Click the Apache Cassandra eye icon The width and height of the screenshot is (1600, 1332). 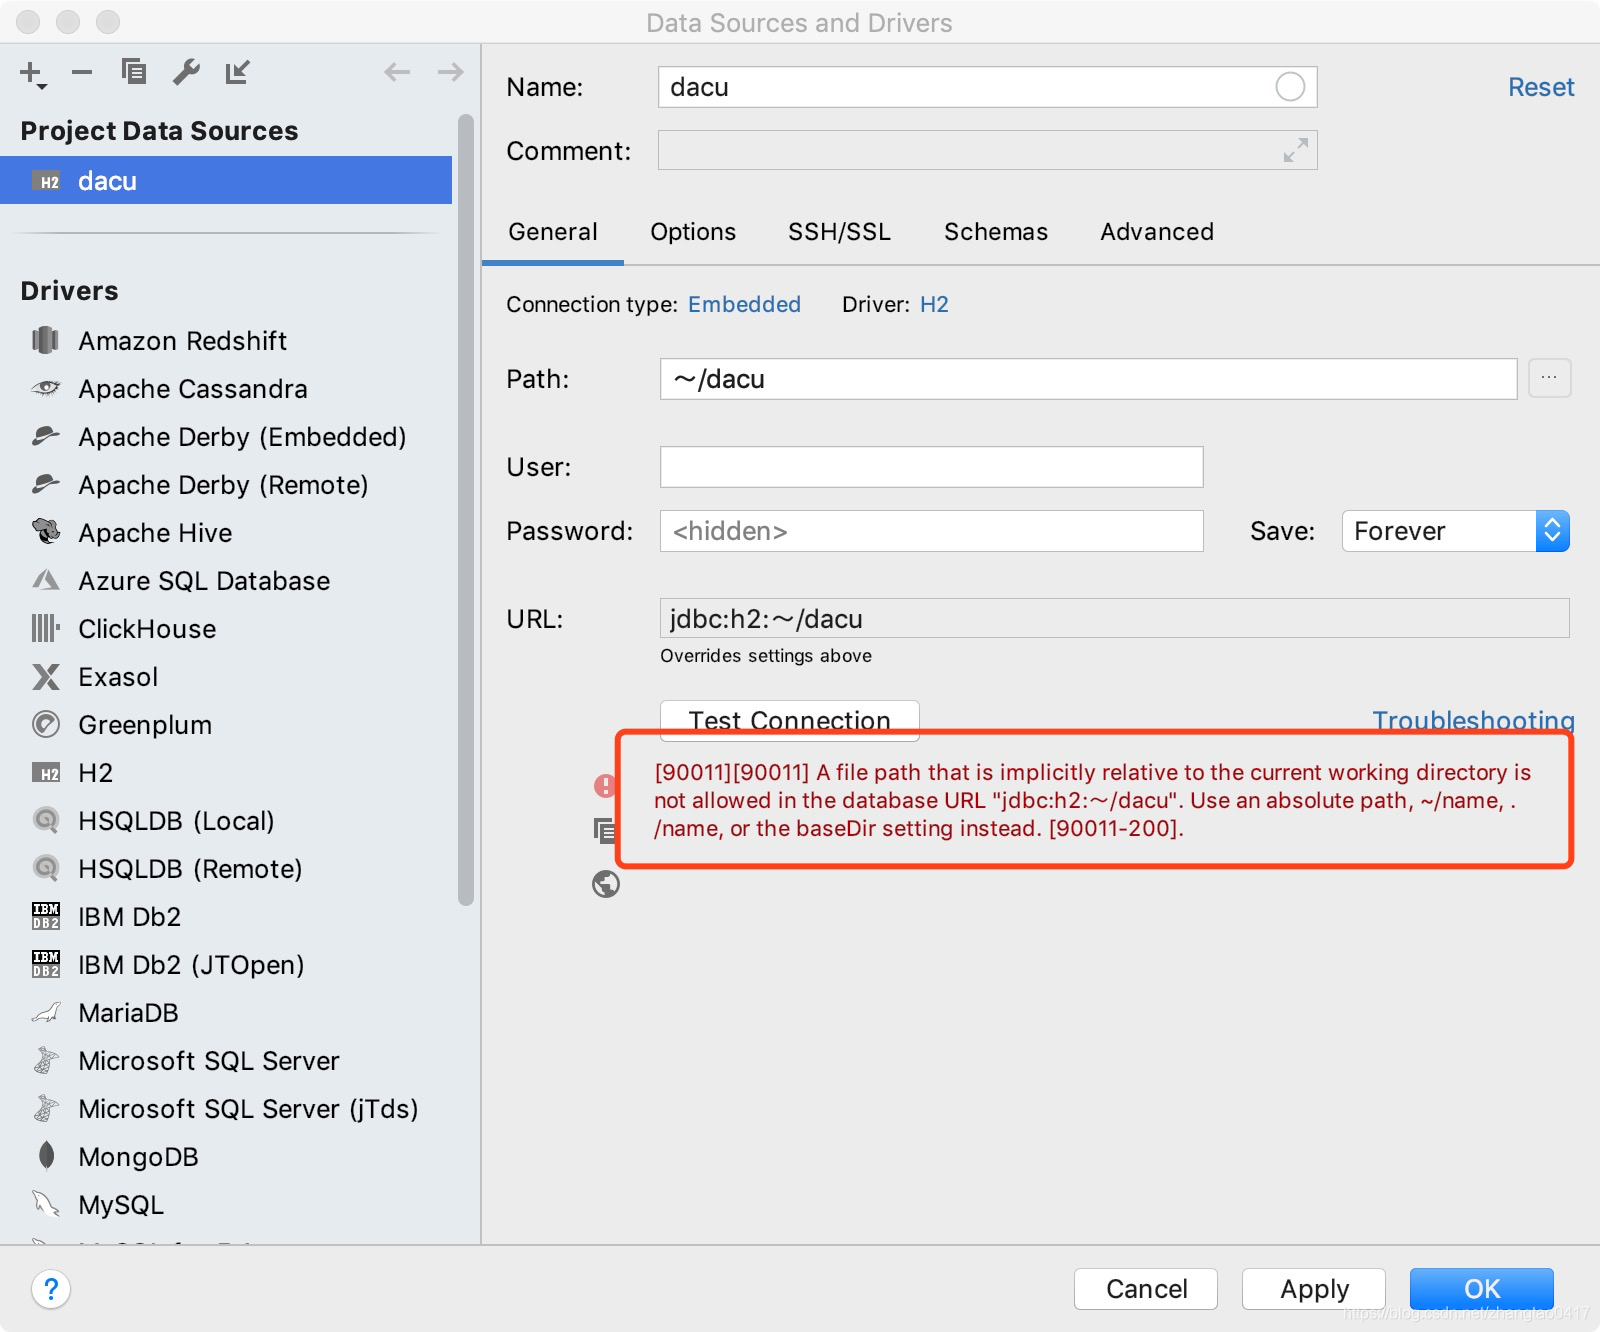(x=46, y=388)
